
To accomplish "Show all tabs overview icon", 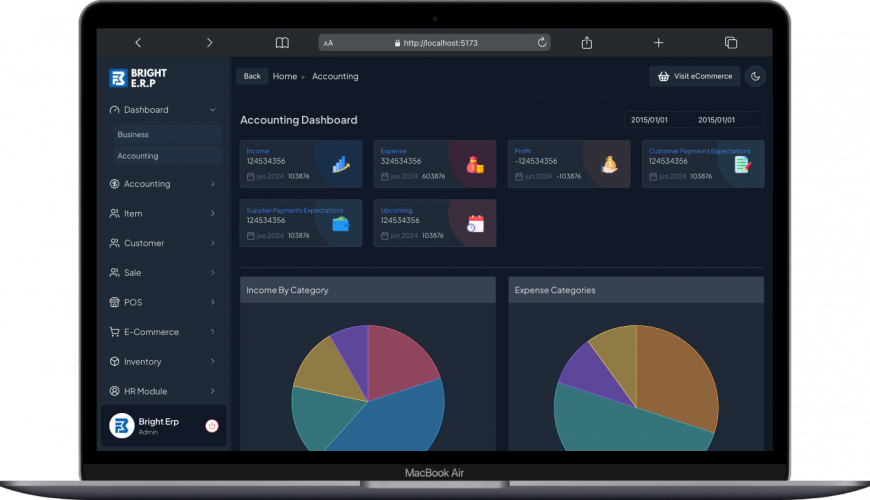I will pyautogui.click(x=731, y=43).
